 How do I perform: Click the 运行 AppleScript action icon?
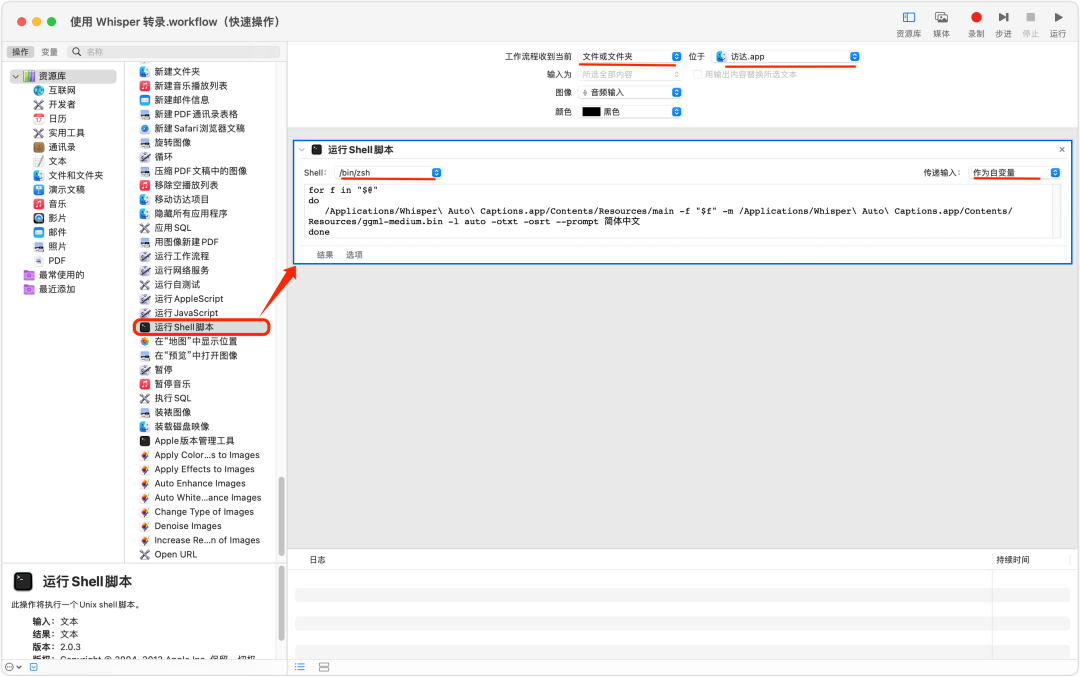coord(145,299)
